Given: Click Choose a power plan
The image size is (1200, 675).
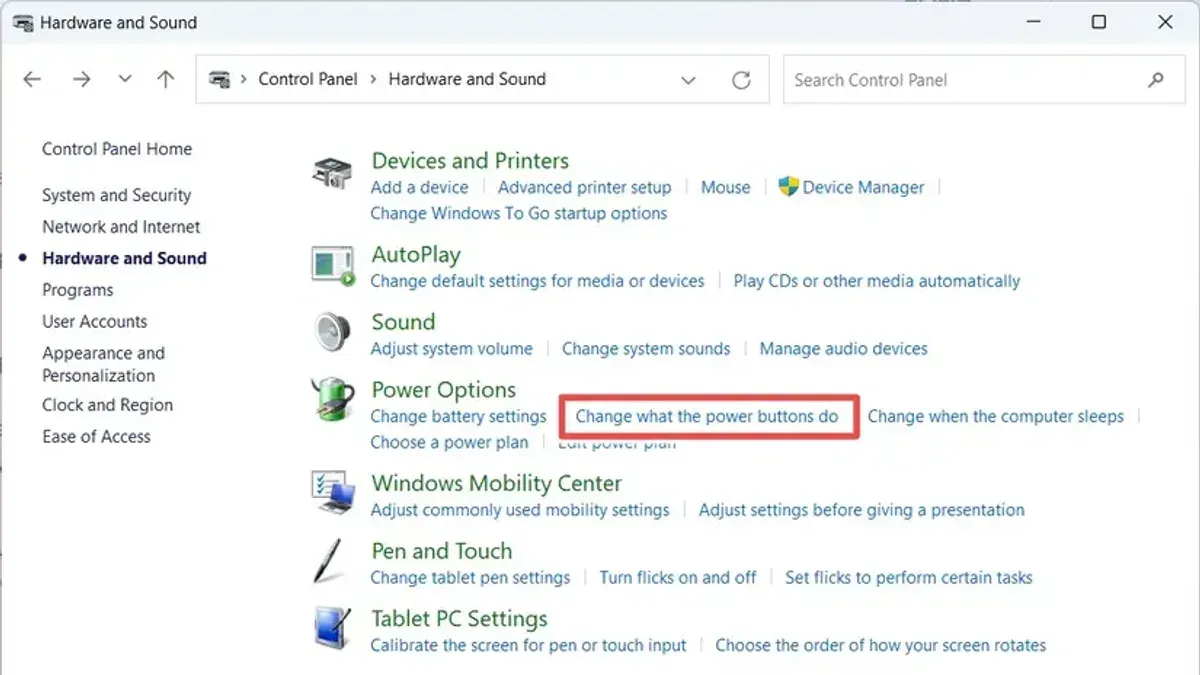Looking at the screenshot, I should (450, 442).
